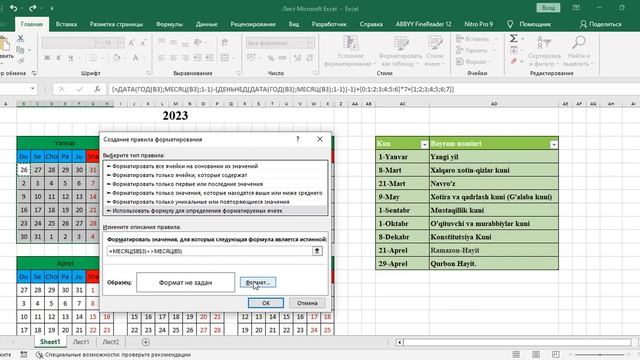Open the Kun column filter dropdown
640x360 pixels.
[424, 144]
